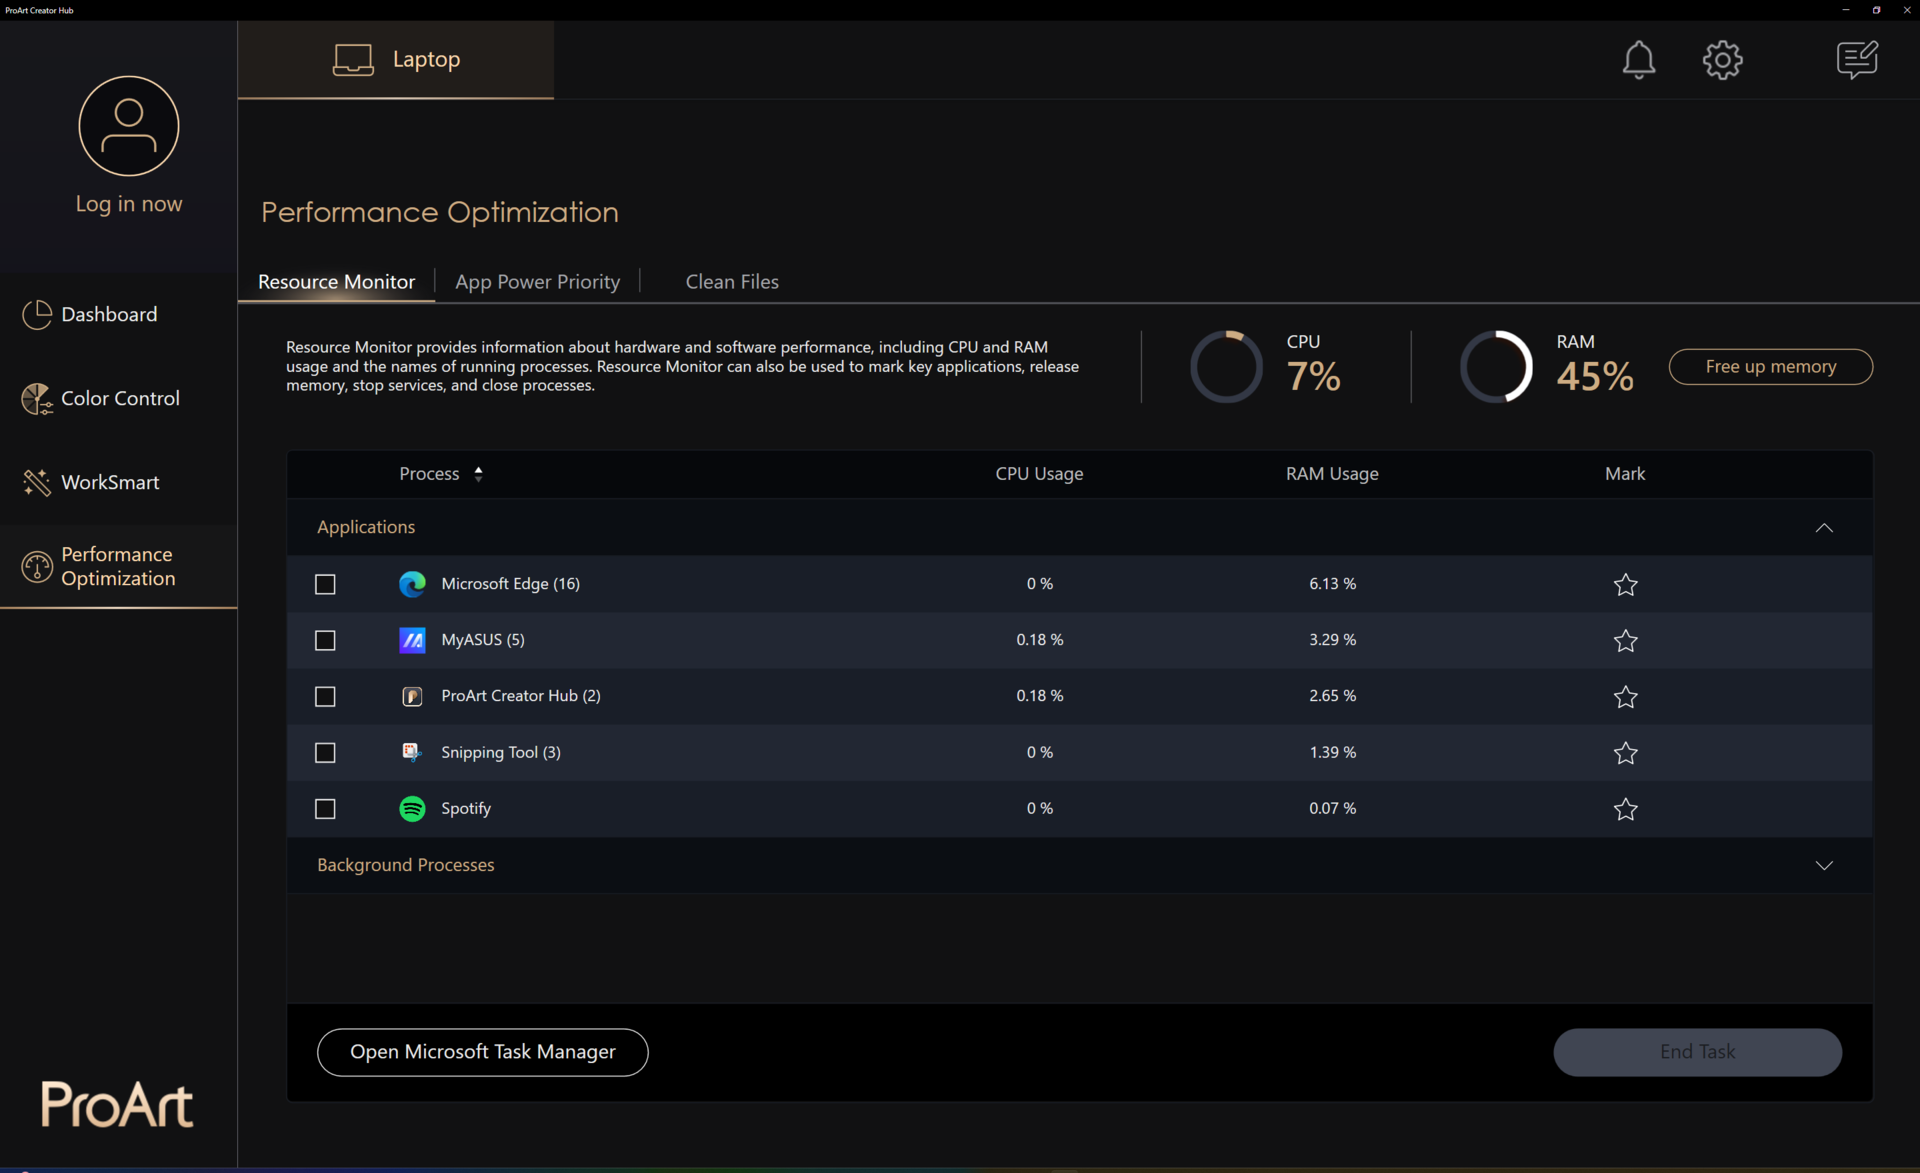Open Microsoft Task Manager button
Viewport: 1920px width, 1173px height.
[482, 1052]
